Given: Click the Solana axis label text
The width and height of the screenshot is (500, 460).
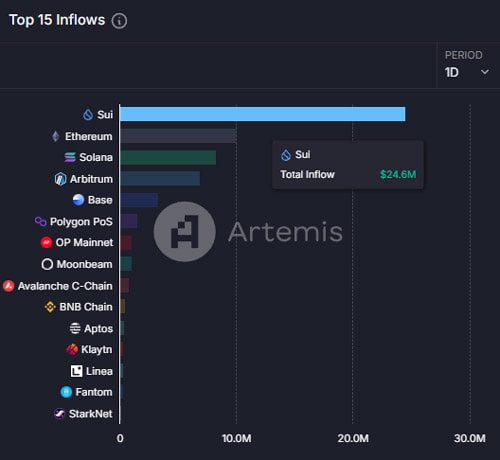Looking at the screenshot, I should (96, 157).
